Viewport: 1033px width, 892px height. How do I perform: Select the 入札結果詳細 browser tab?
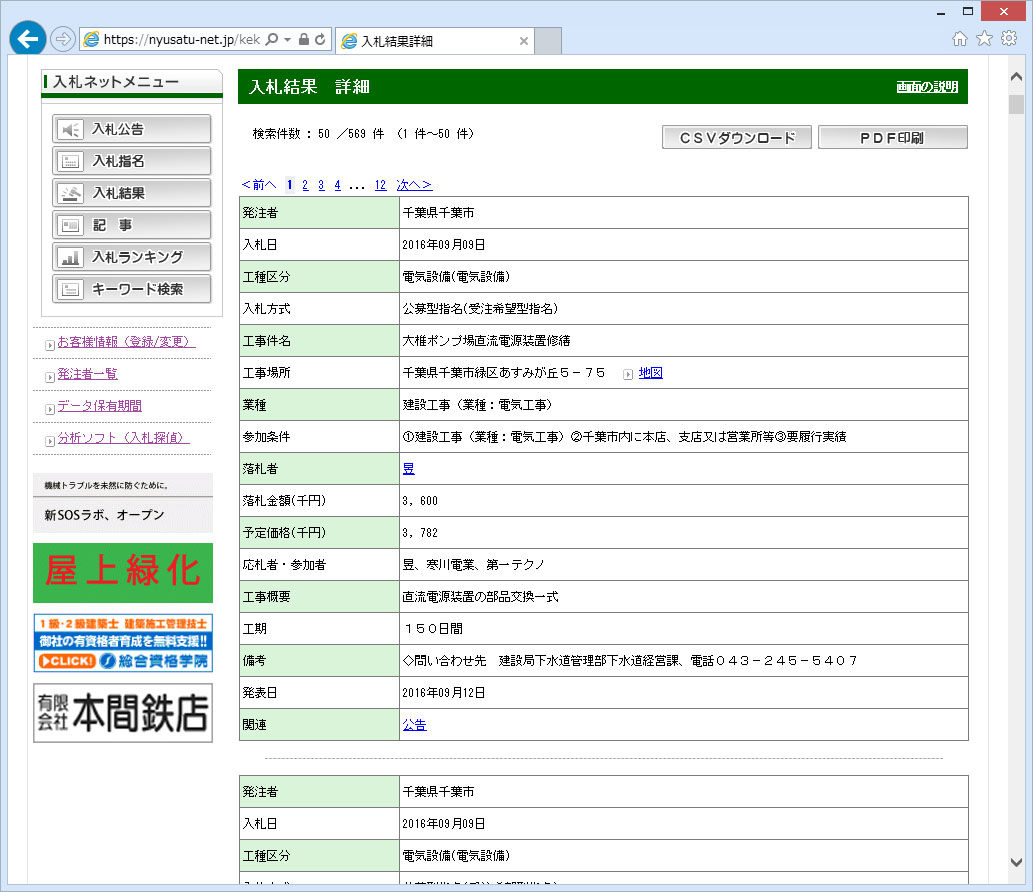pos(435,41)
